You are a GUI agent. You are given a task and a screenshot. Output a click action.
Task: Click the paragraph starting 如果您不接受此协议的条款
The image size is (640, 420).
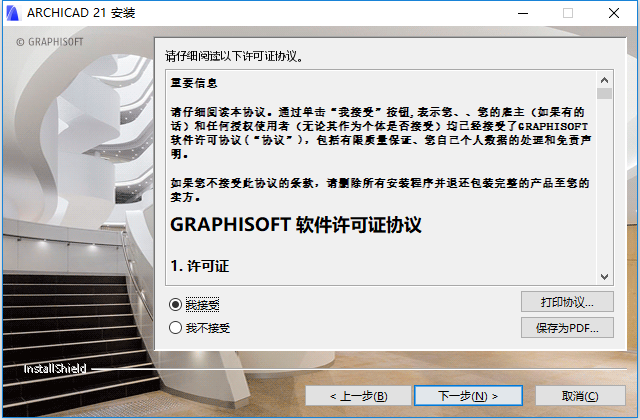click(x=380, y=190)
